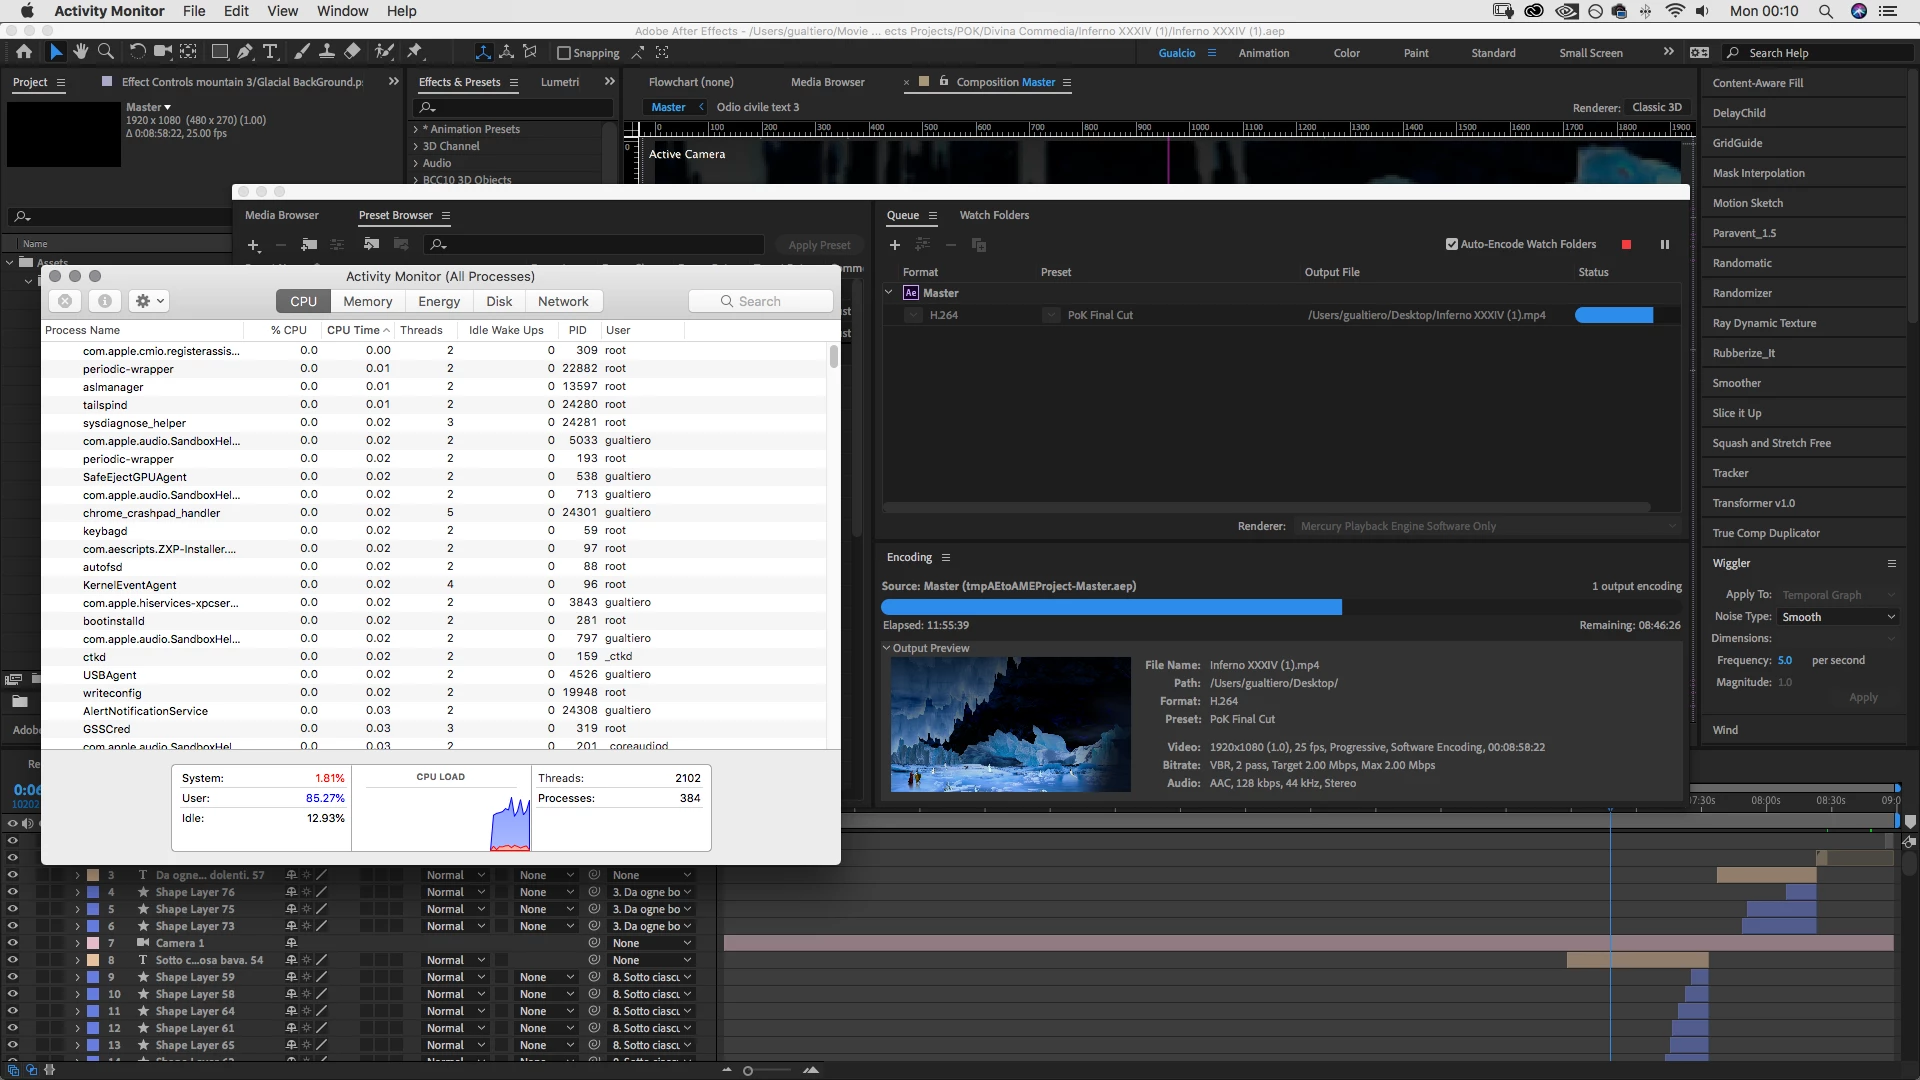Uncheck Auto-Encode Watch Folders

[1452, 244]
